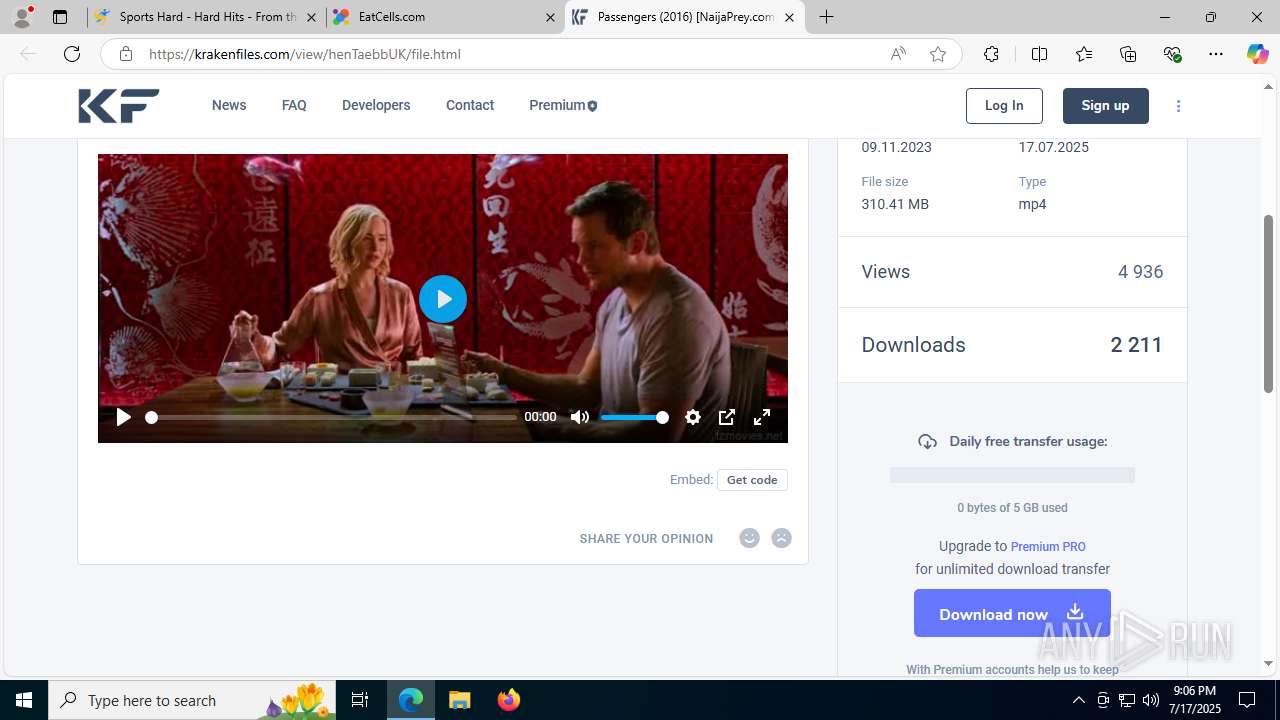Open a new browser tab
This screenshot has width=1280, height=720.
coord(826,17)
